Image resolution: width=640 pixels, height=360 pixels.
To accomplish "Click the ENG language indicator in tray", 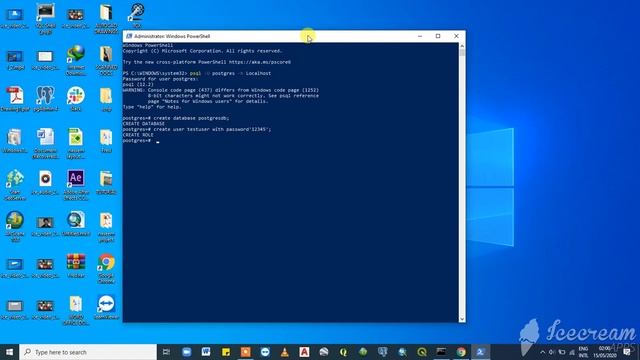I will [584, 349].
